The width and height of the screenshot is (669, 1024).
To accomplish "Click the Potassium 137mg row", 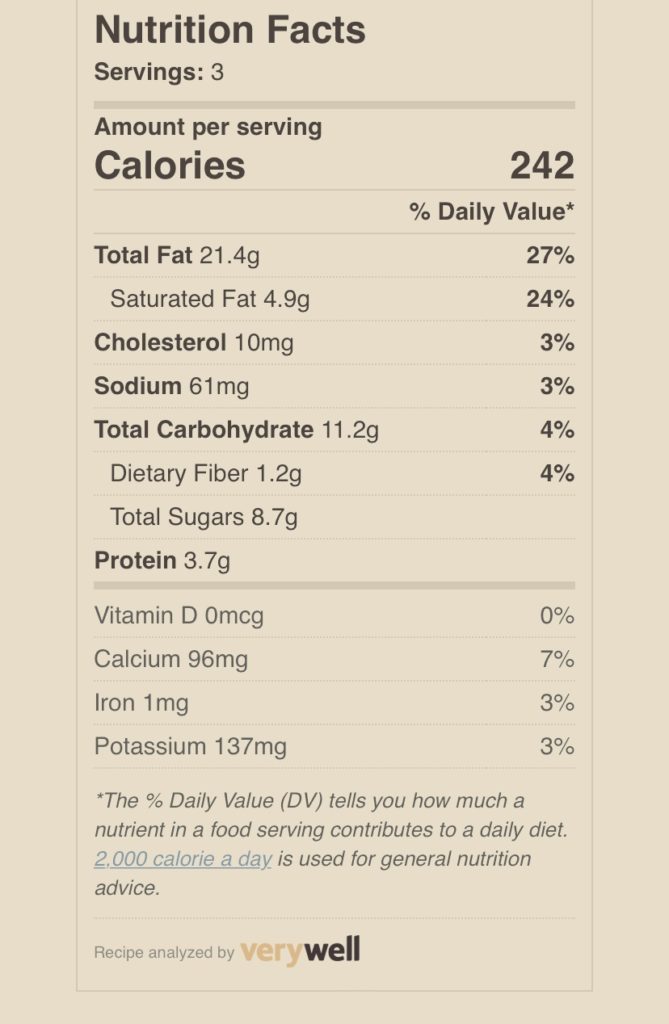I will pos(334,746).
